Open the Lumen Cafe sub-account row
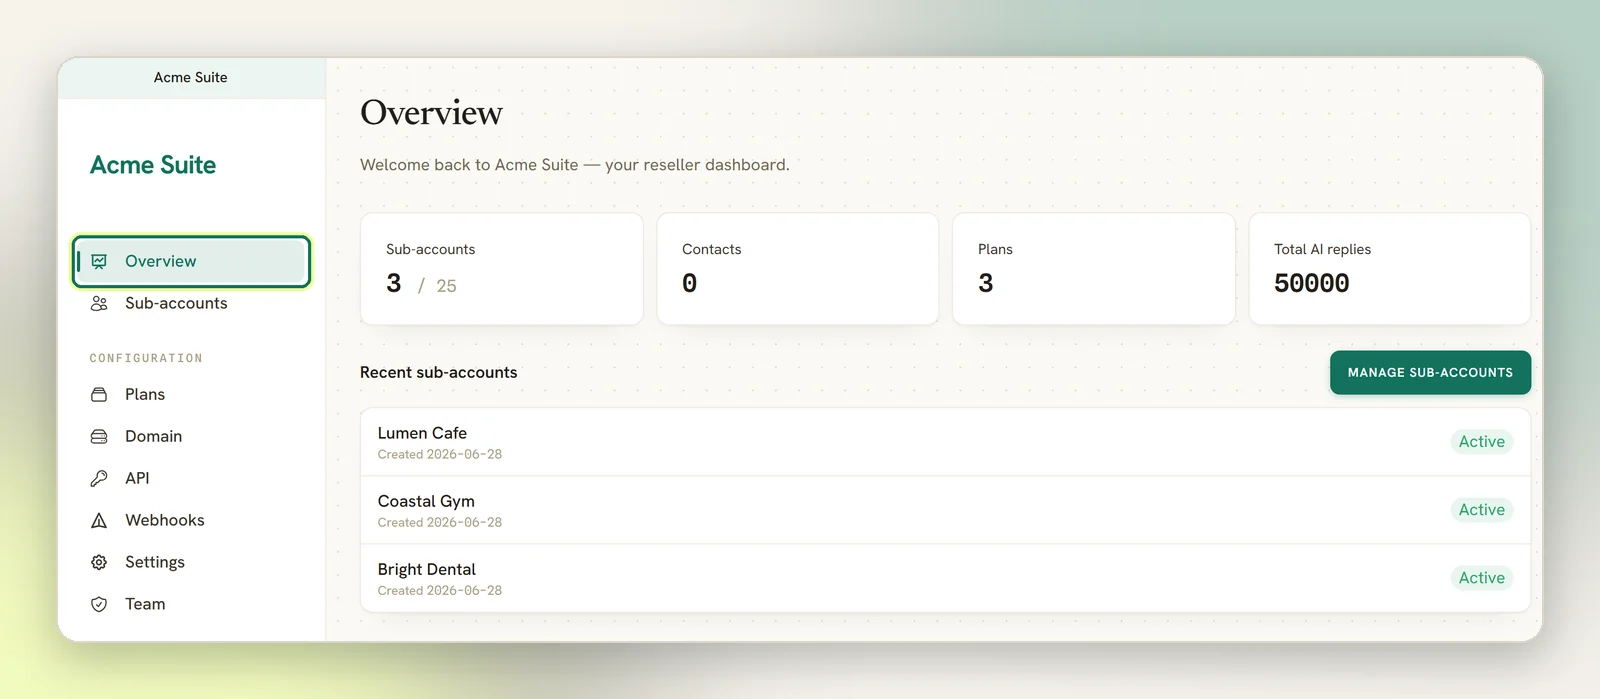This screenshot has height=699, width=1600. pos(945,442)
